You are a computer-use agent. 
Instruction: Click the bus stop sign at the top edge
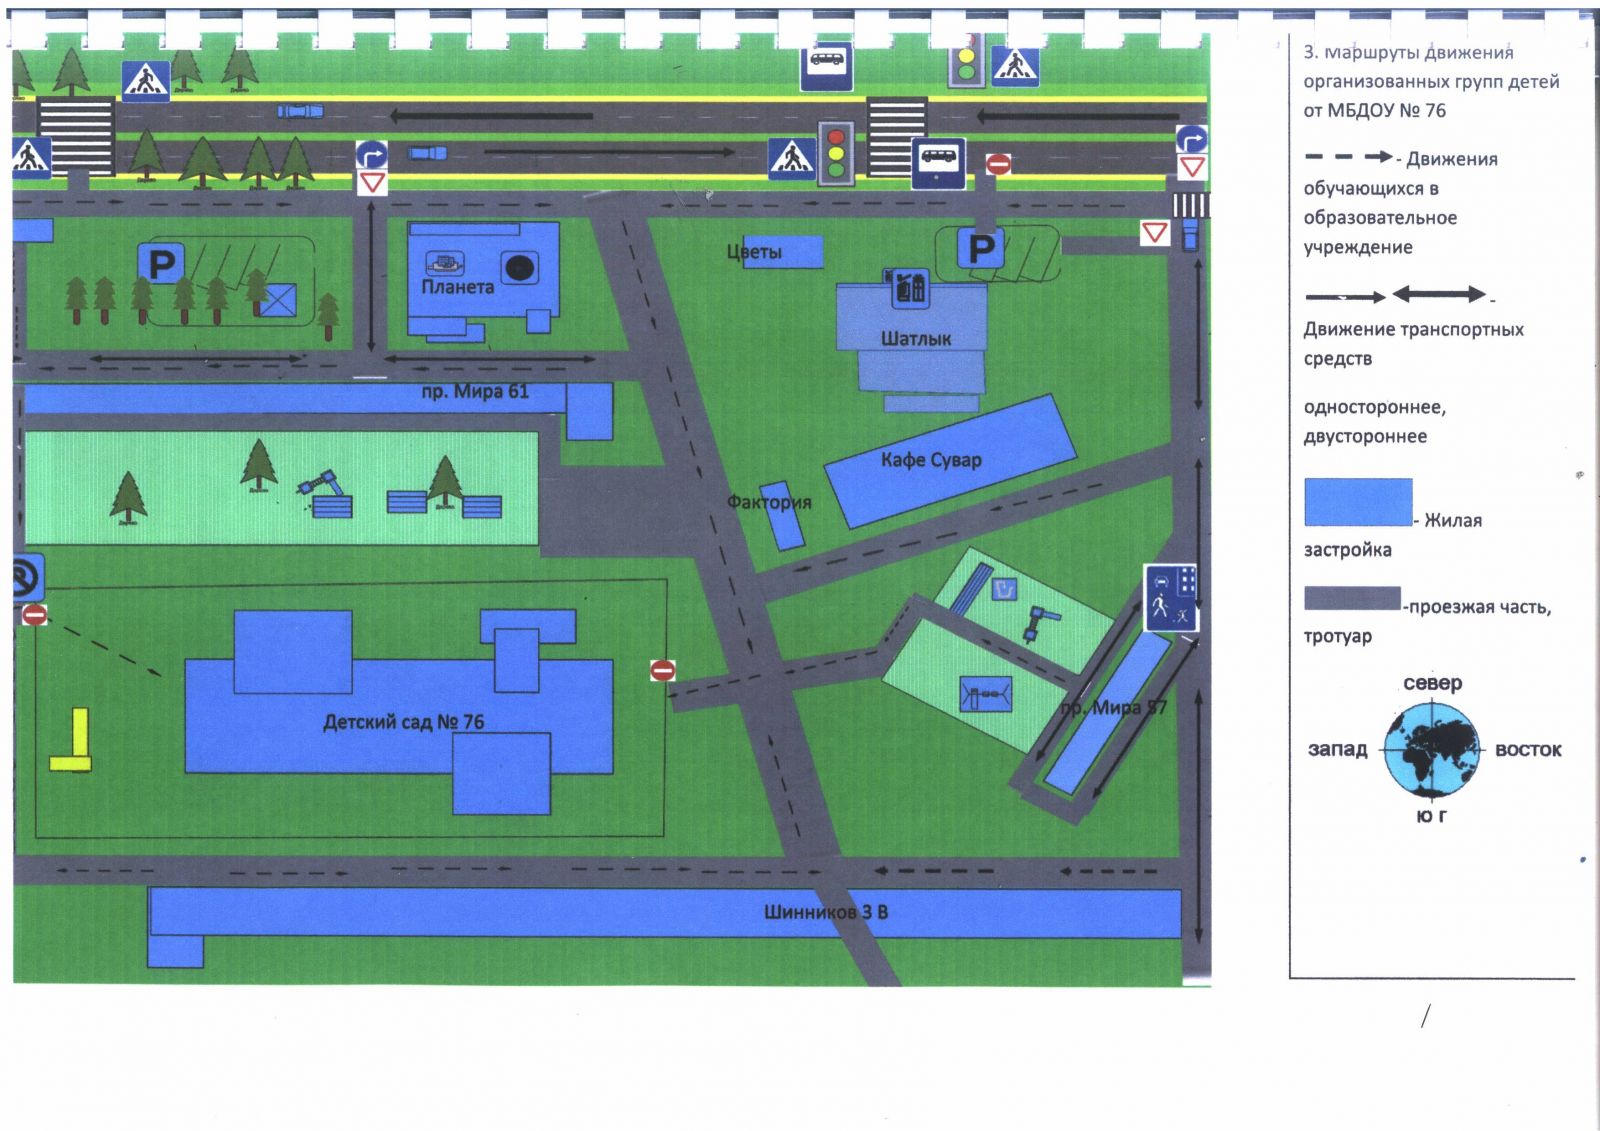pyautogui.click(x=826, y=65)
